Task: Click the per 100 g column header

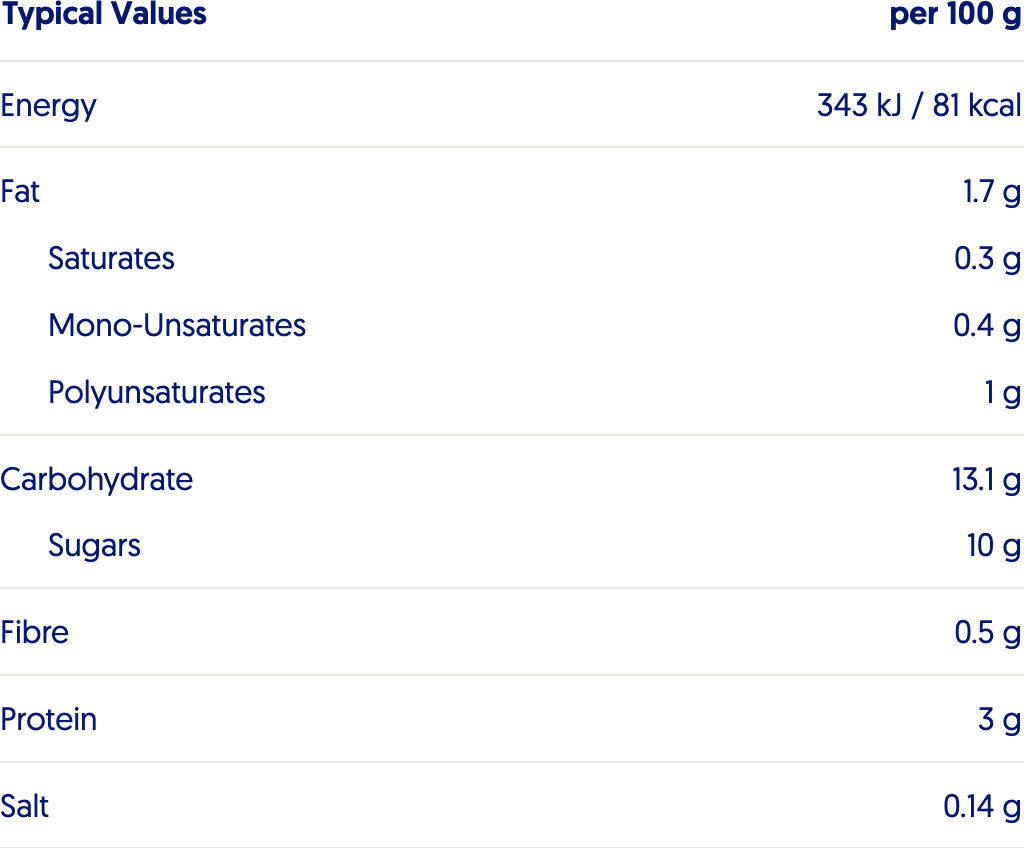Action: (x=956, y=14)
